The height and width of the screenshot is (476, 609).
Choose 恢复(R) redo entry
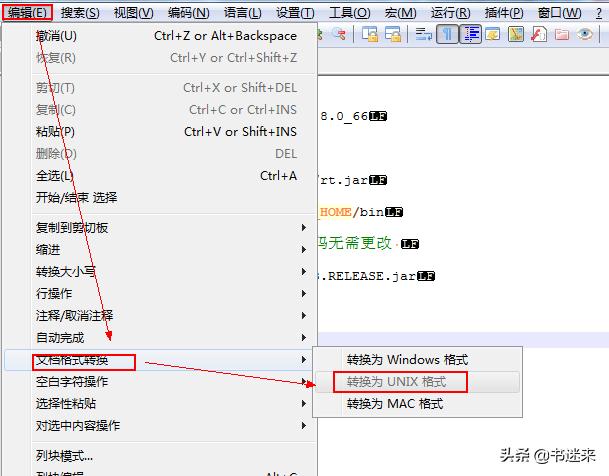coord(160,58)
